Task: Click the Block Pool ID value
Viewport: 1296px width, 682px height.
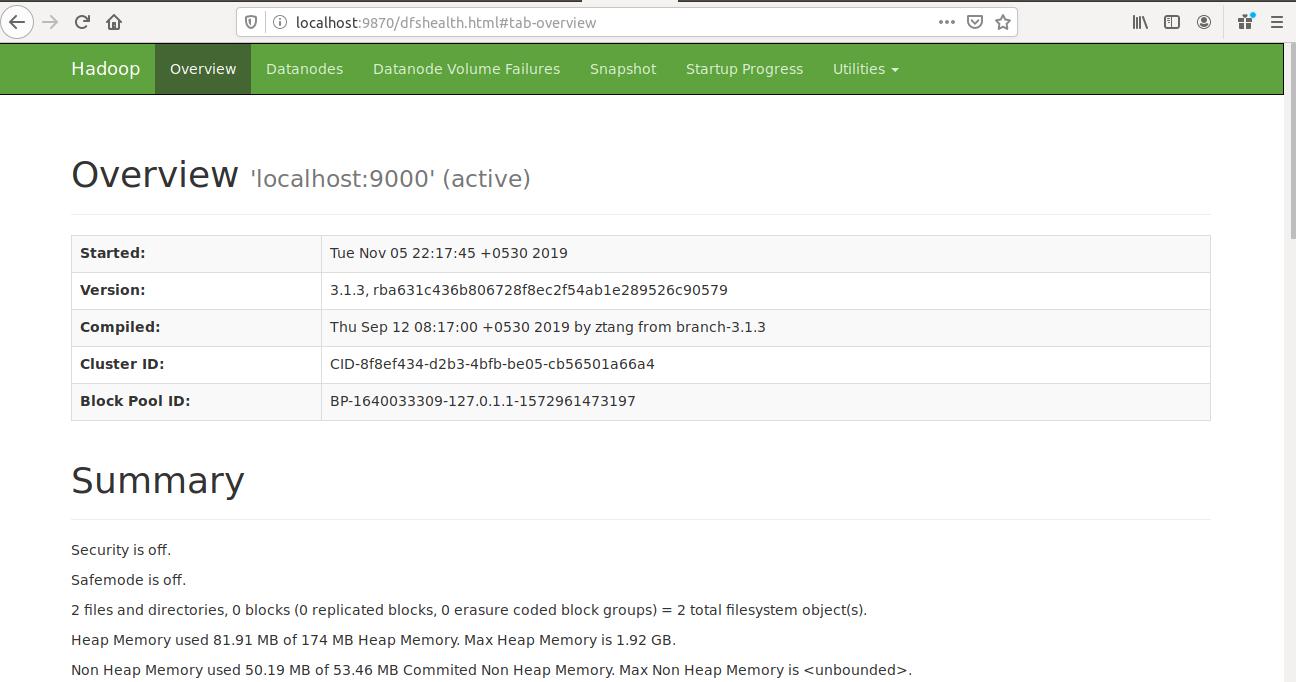Action: (x=483, y=401)
